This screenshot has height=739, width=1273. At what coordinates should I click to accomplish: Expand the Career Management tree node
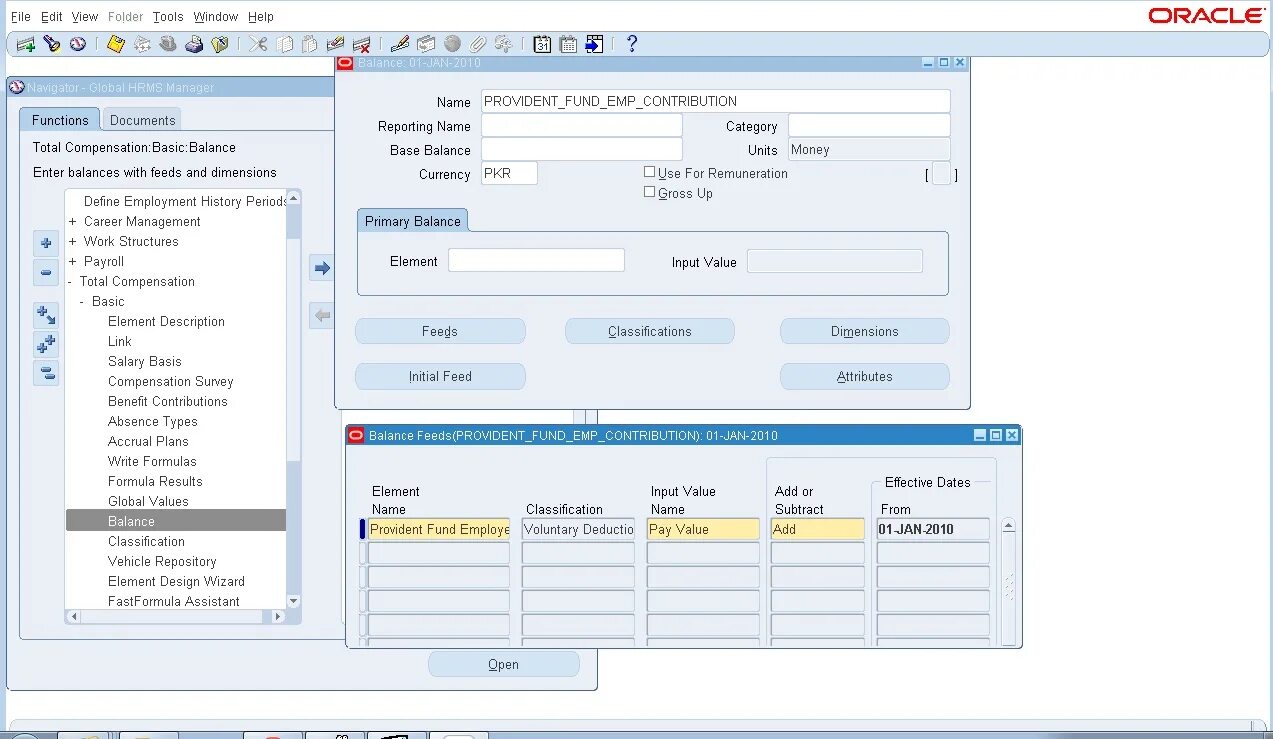[x=72, y=222]
